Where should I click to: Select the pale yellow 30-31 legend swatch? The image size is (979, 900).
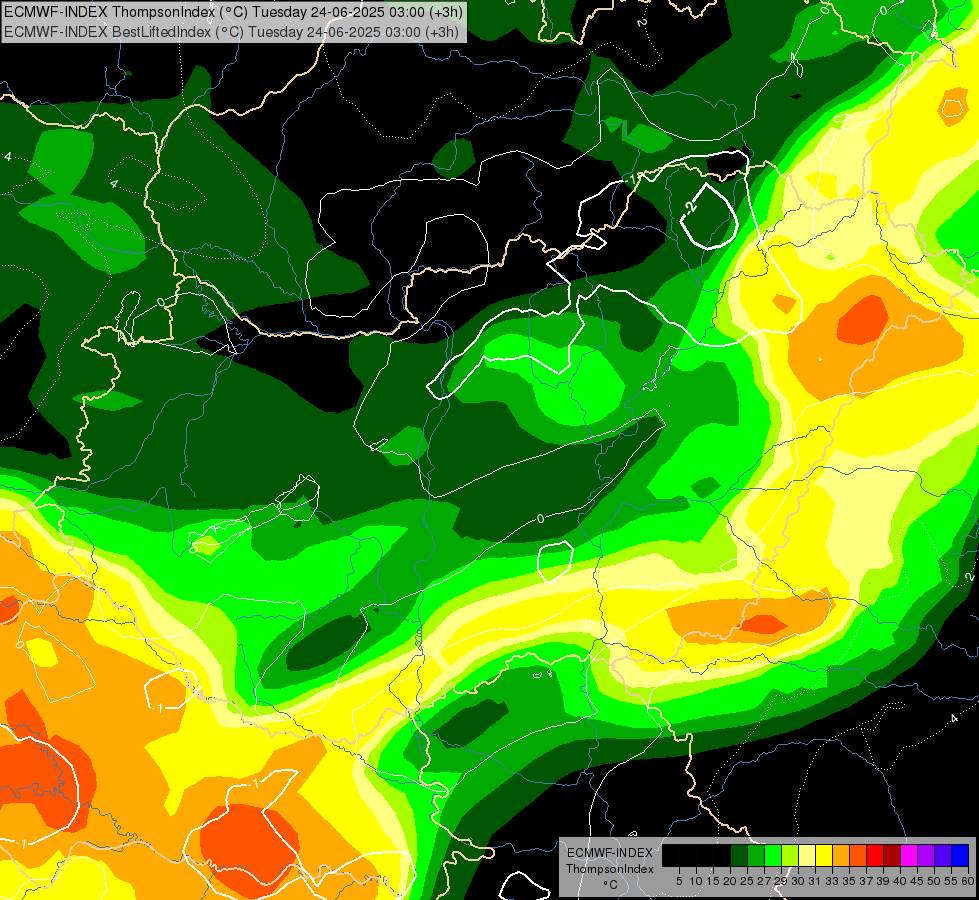point(807,855)
